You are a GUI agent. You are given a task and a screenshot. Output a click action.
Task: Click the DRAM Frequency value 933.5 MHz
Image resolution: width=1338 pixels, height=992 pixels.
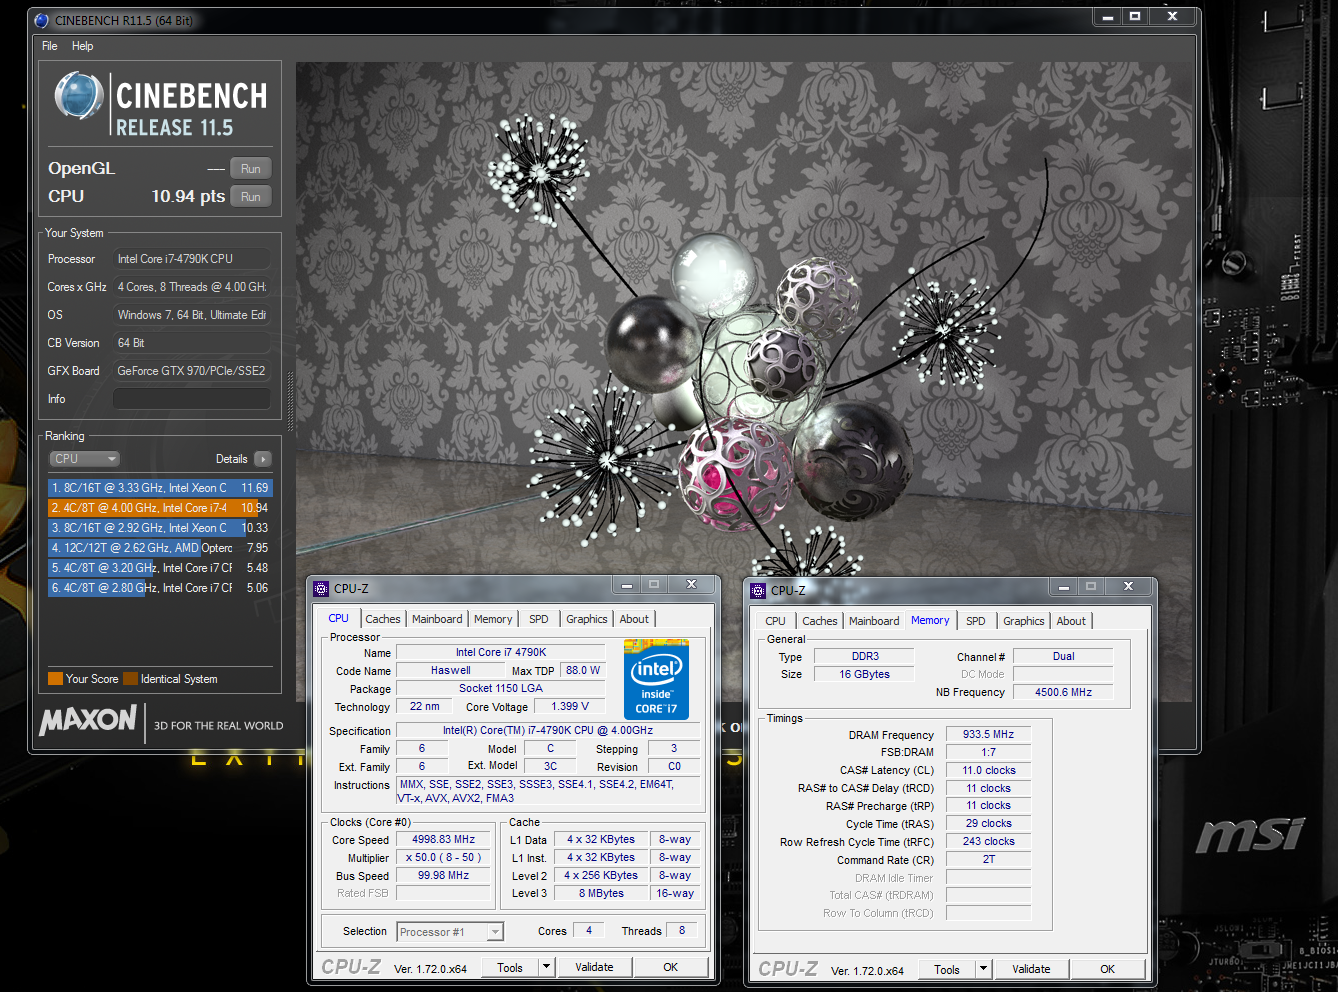click(x=988, y=735)
